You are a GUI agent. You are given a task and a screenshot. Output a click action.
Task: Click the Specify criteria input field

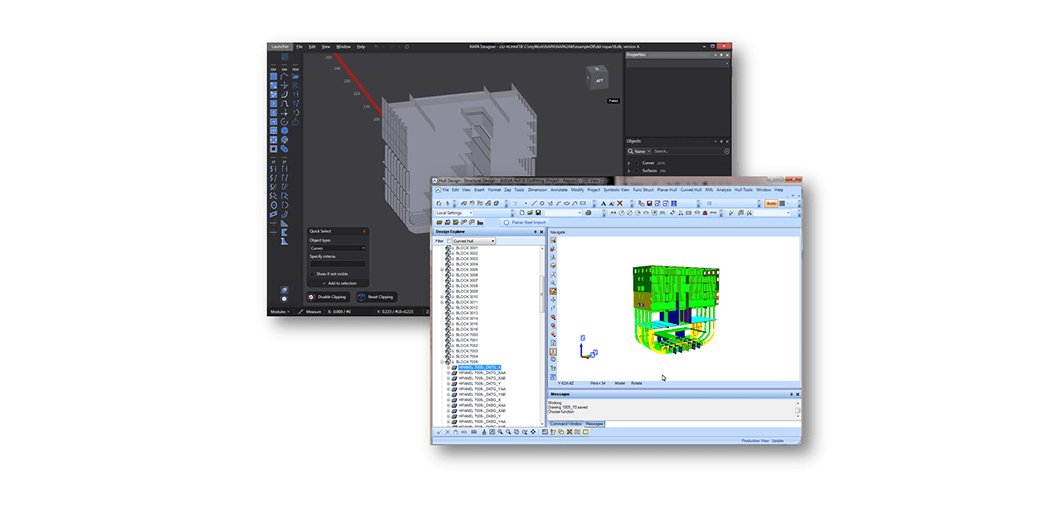tap(337, 263)
